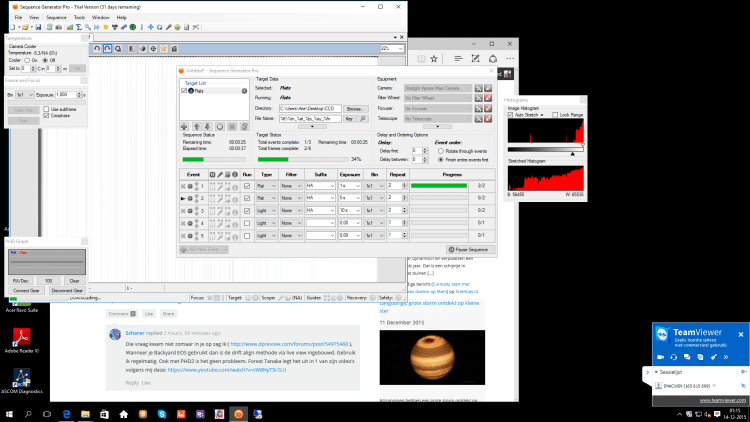Viewport: 750px width, 422px height.
Task: Click the web note icon in Edge
Action: (x=475, y=58)
